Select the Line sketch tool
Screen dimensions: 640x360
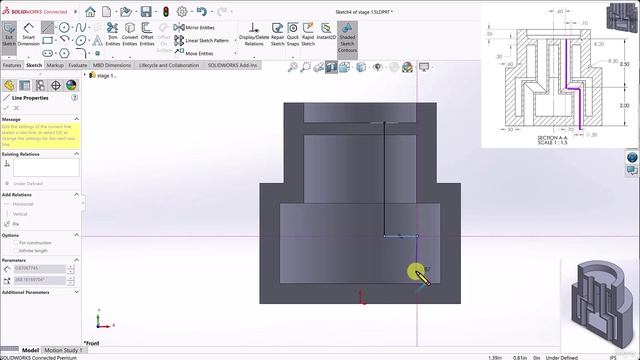point(47,27)
